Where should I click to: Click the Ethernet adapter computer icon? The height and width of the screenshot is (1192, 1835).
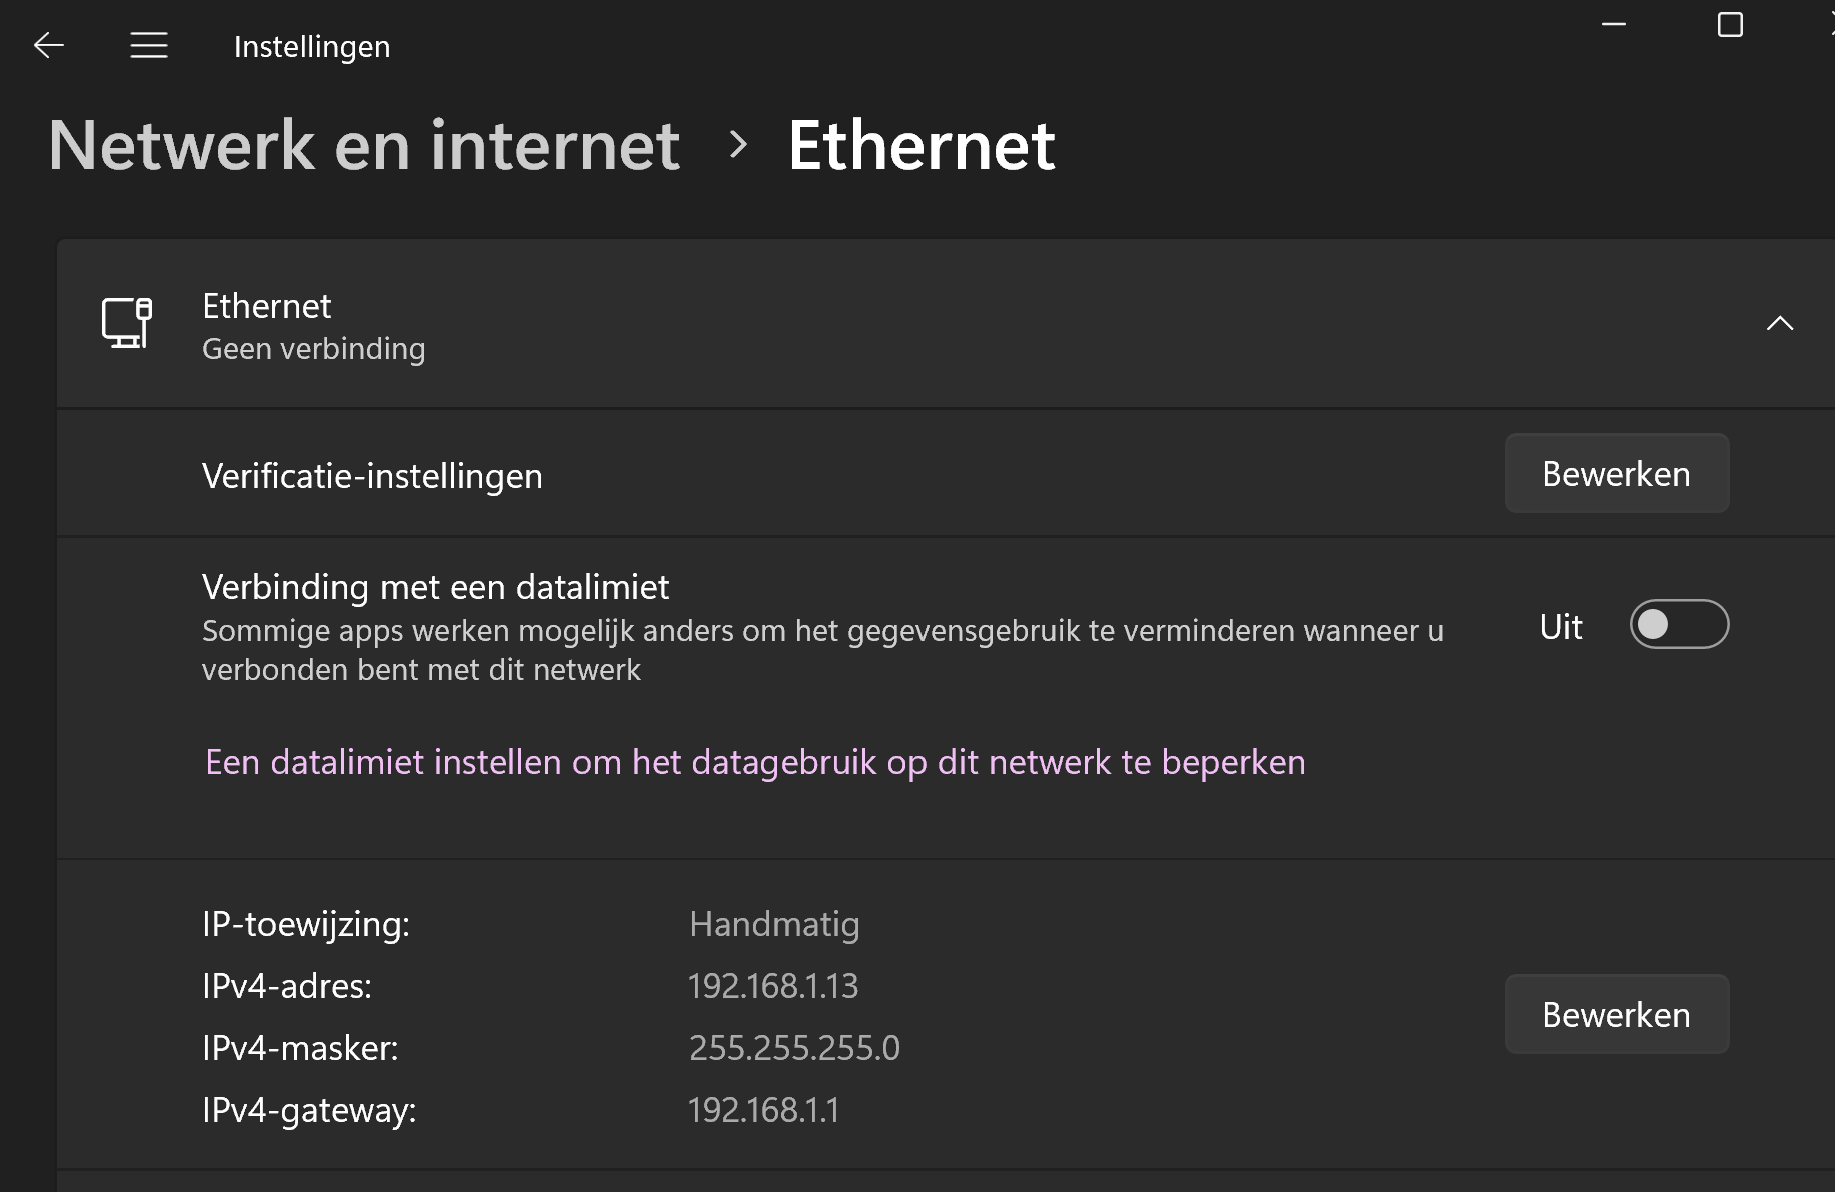(x=127, y=323)
